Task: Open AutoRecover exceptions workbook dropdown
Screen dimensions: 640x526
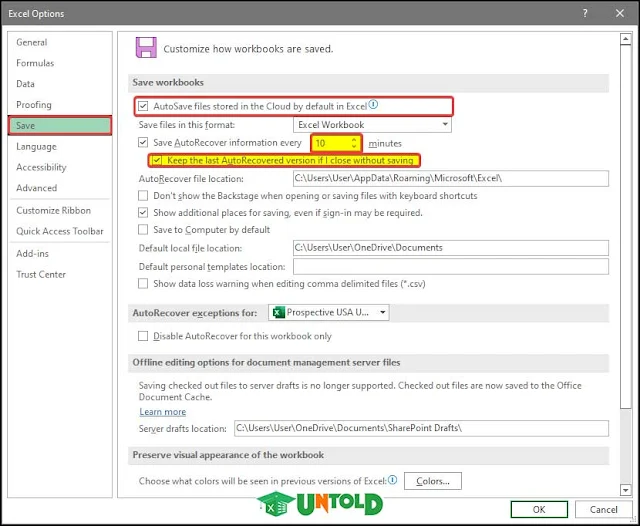Action: coord(329,313)
